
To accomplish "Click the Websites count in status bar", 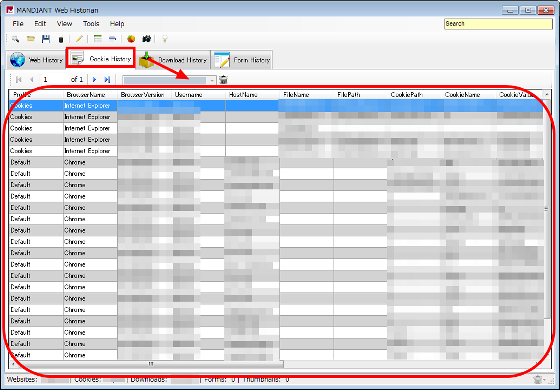I will pyautogui.click(x=37, y=379).
